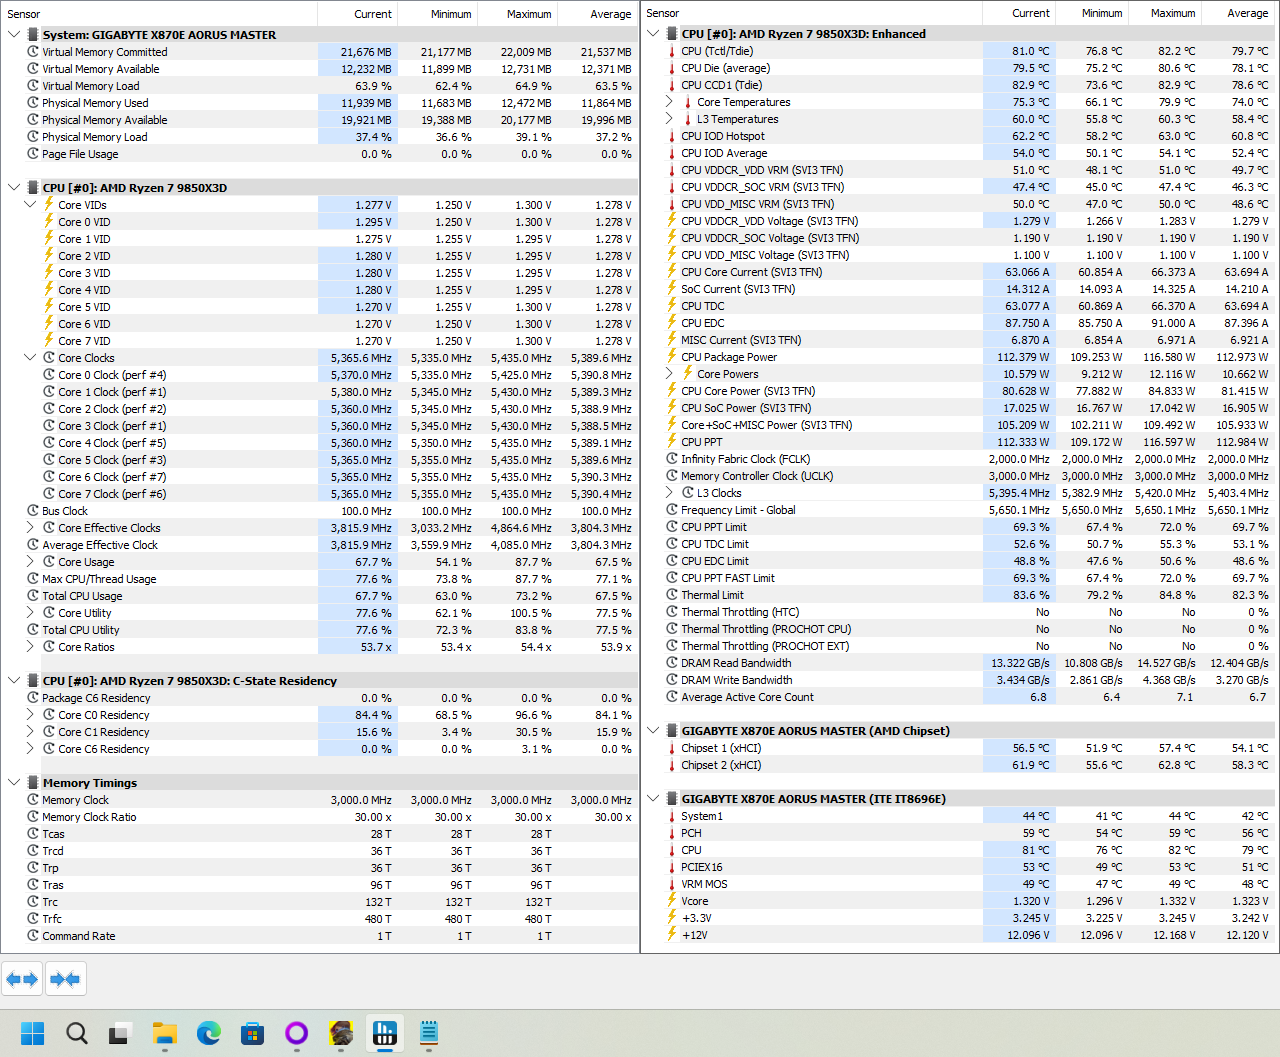Click the Package C6 Residency icon
1280x1057 pixels.
click(33, 698)
